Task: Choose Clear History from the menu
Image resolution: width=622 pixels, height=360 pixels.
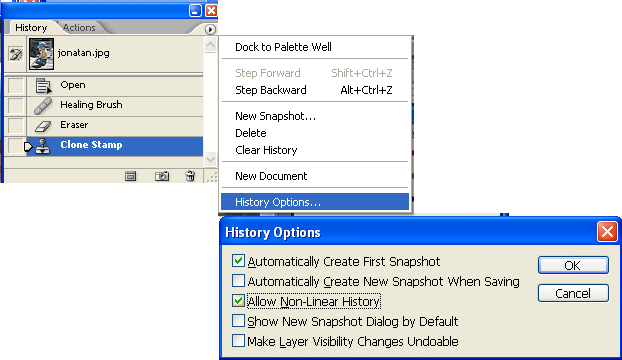Action: tap(315, 150)
